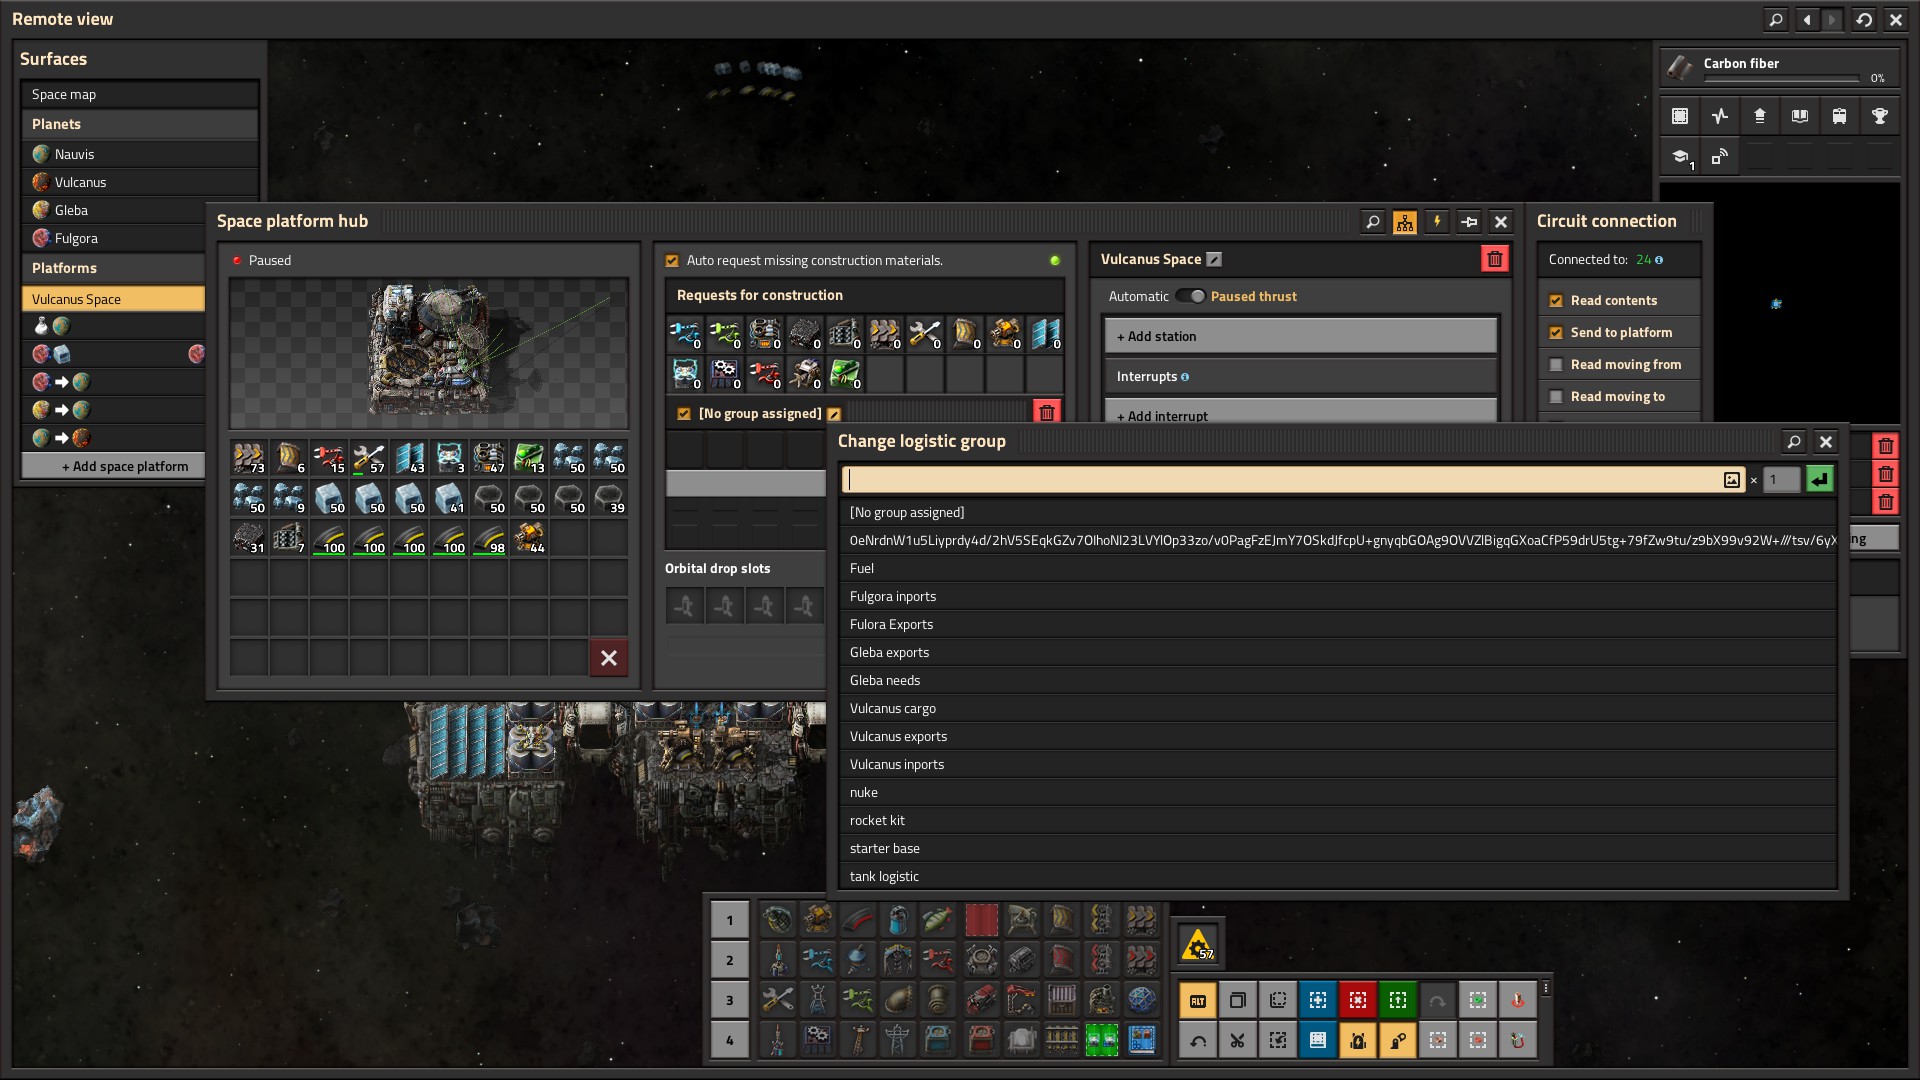Select the fish item in quickbar row 1
Viewport: 1920px width, 1080px height.
pos(938,920)
